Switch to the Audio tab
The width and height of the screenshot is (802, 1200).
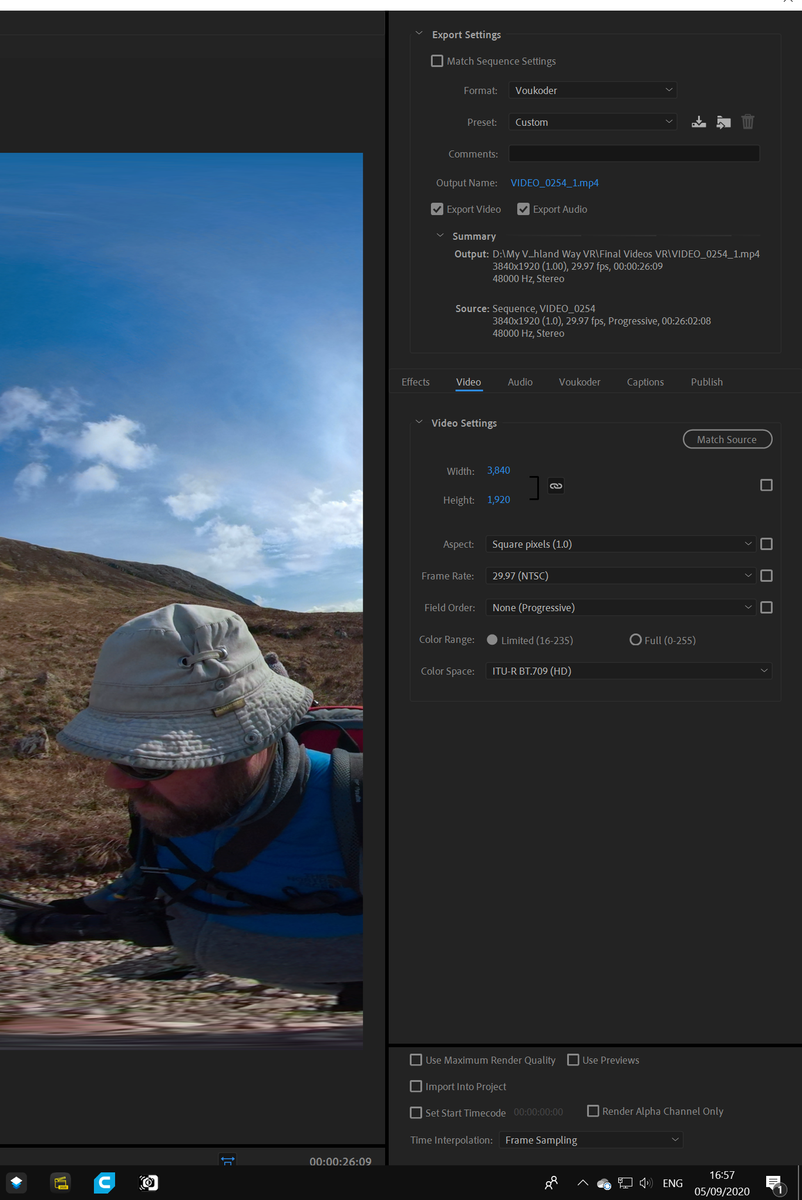(x=520, y=382)
